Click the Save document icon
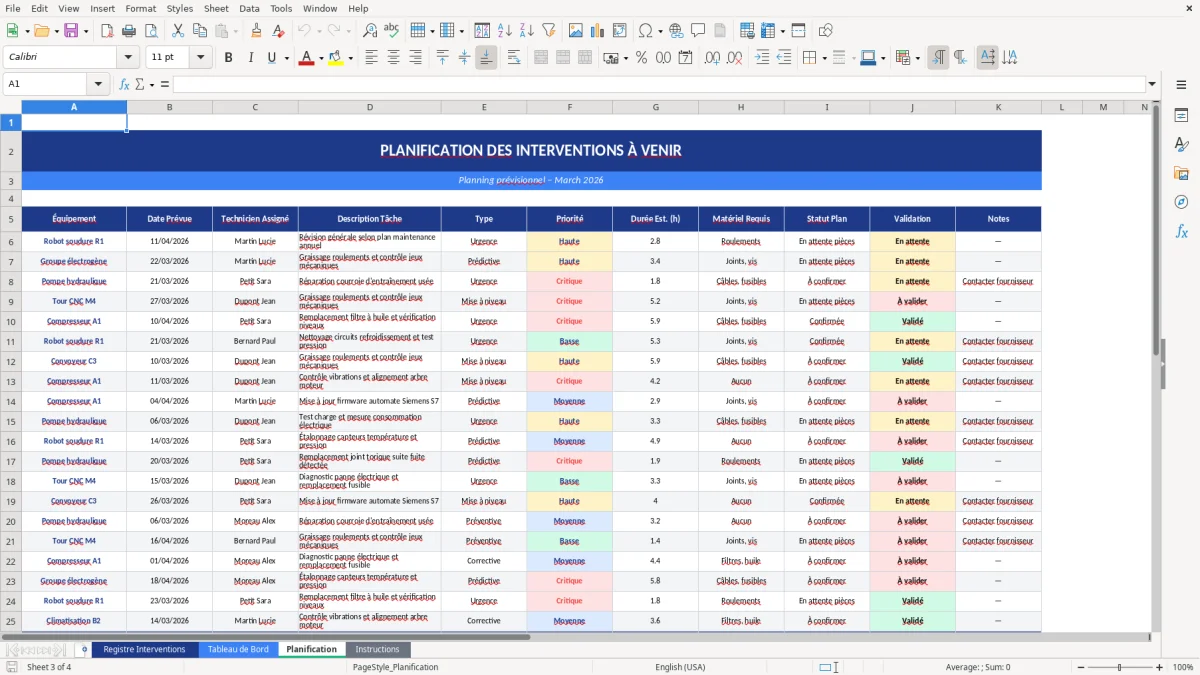Screen dimensions: 1200x675 (71, 31)
